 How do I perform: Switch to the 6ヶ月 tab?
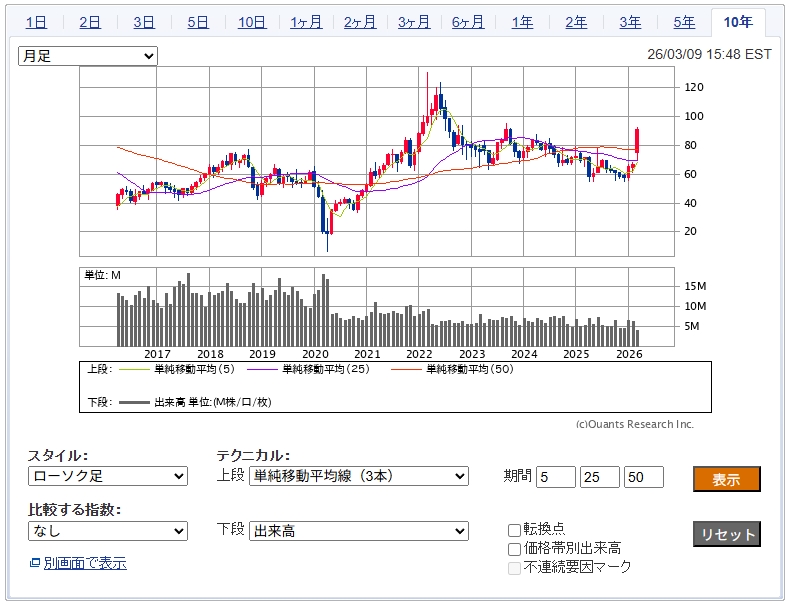point(468,22)
